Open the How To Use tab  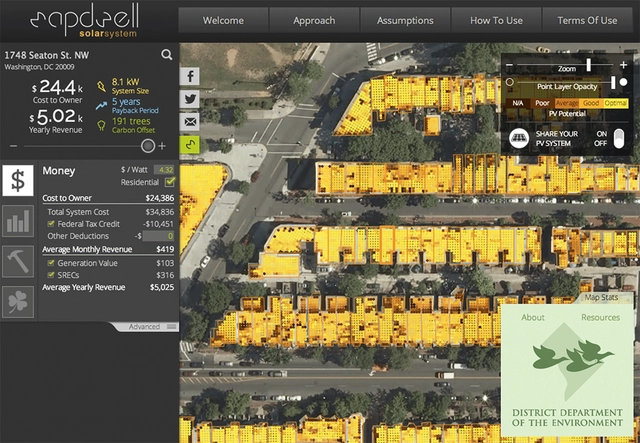496,20
